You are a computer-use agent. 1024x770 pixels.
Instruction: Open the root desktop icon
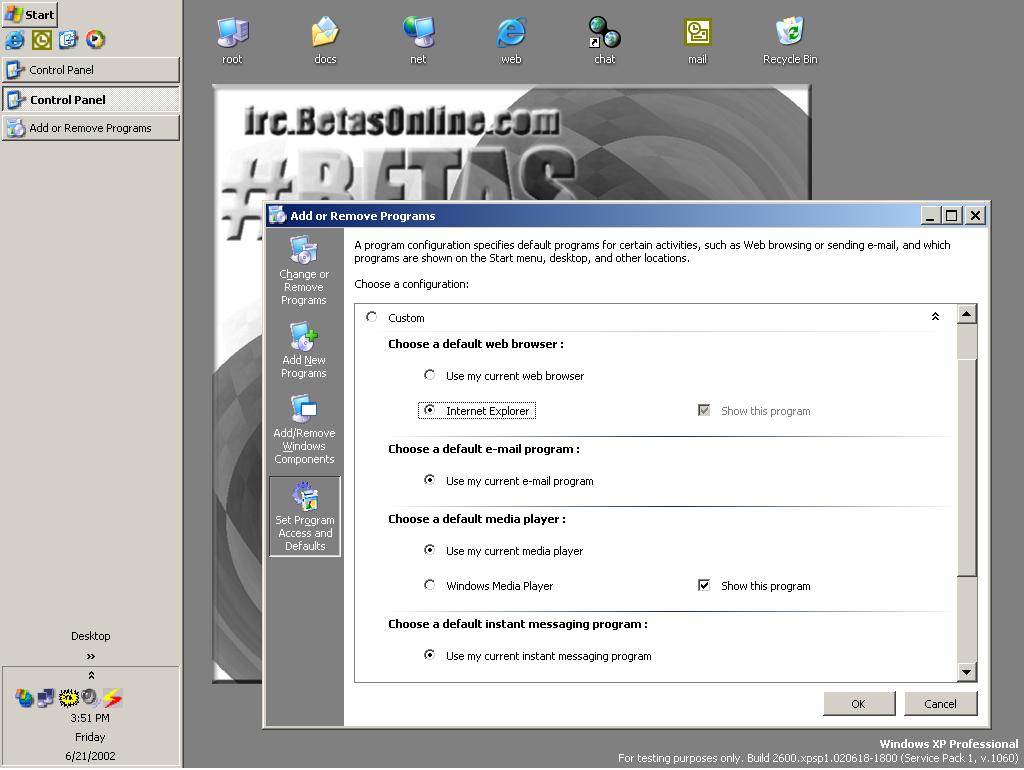(232, 41)
